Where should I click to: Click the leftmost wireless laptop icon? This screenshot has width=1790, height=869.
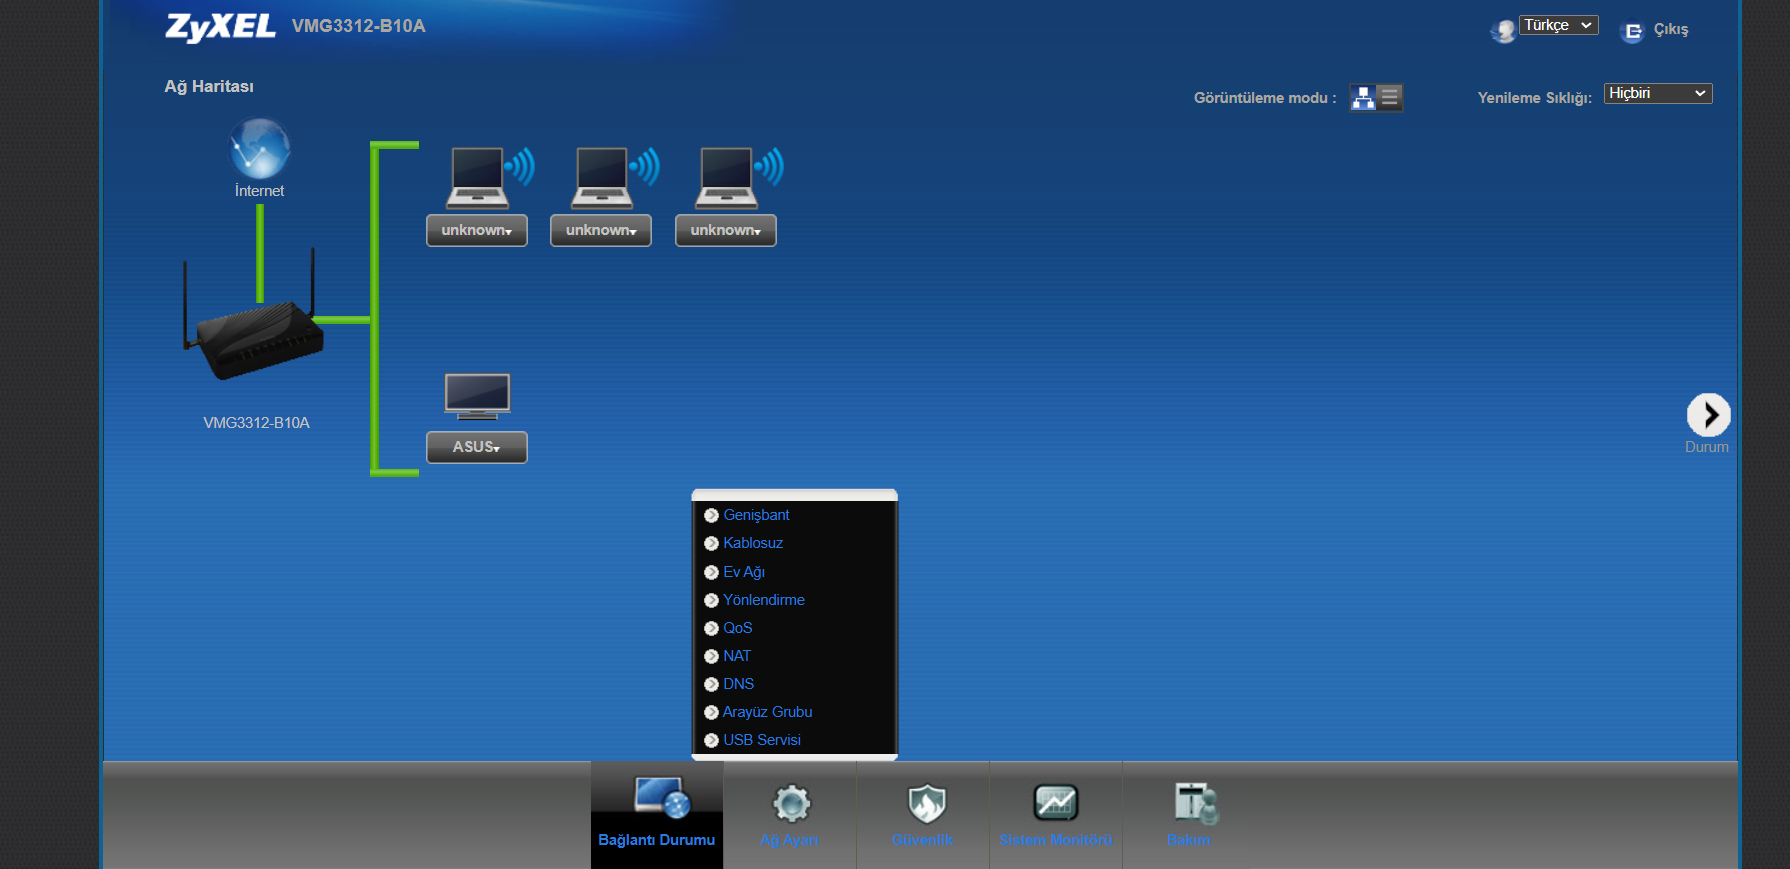click(490, 178)
